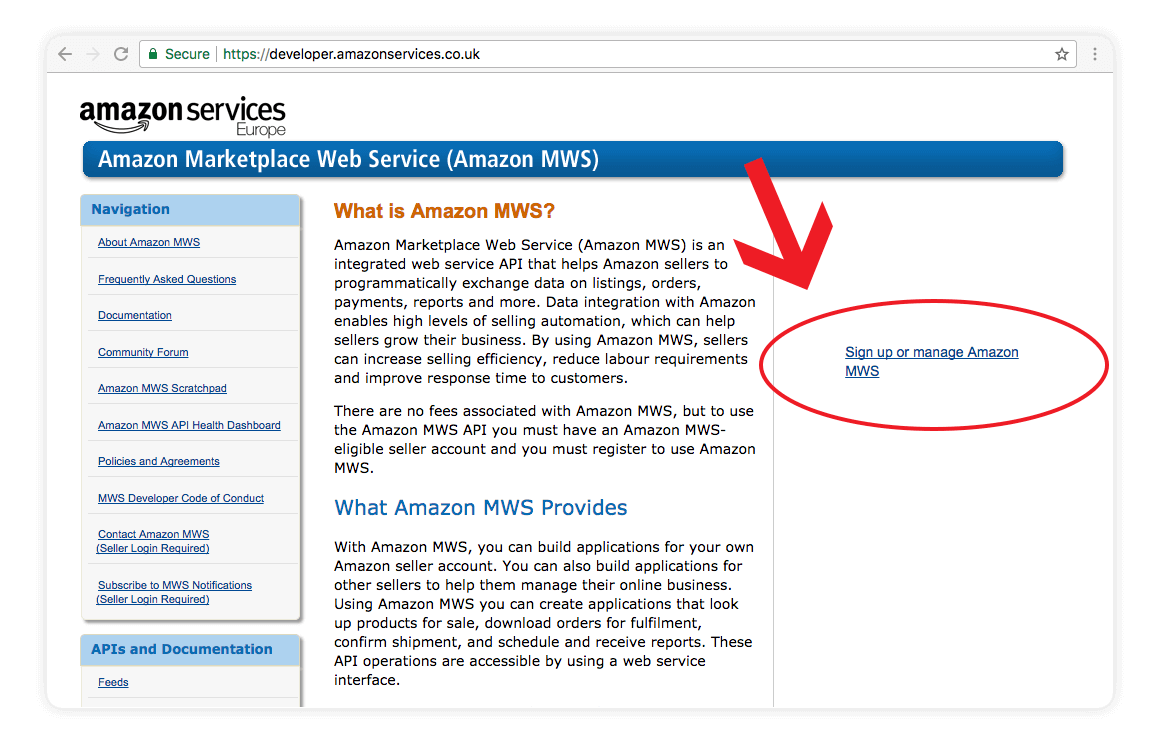The image size is (1160, 744).
Task: Click Subscribe to MWS Notifications link
Action: [174, 592]
